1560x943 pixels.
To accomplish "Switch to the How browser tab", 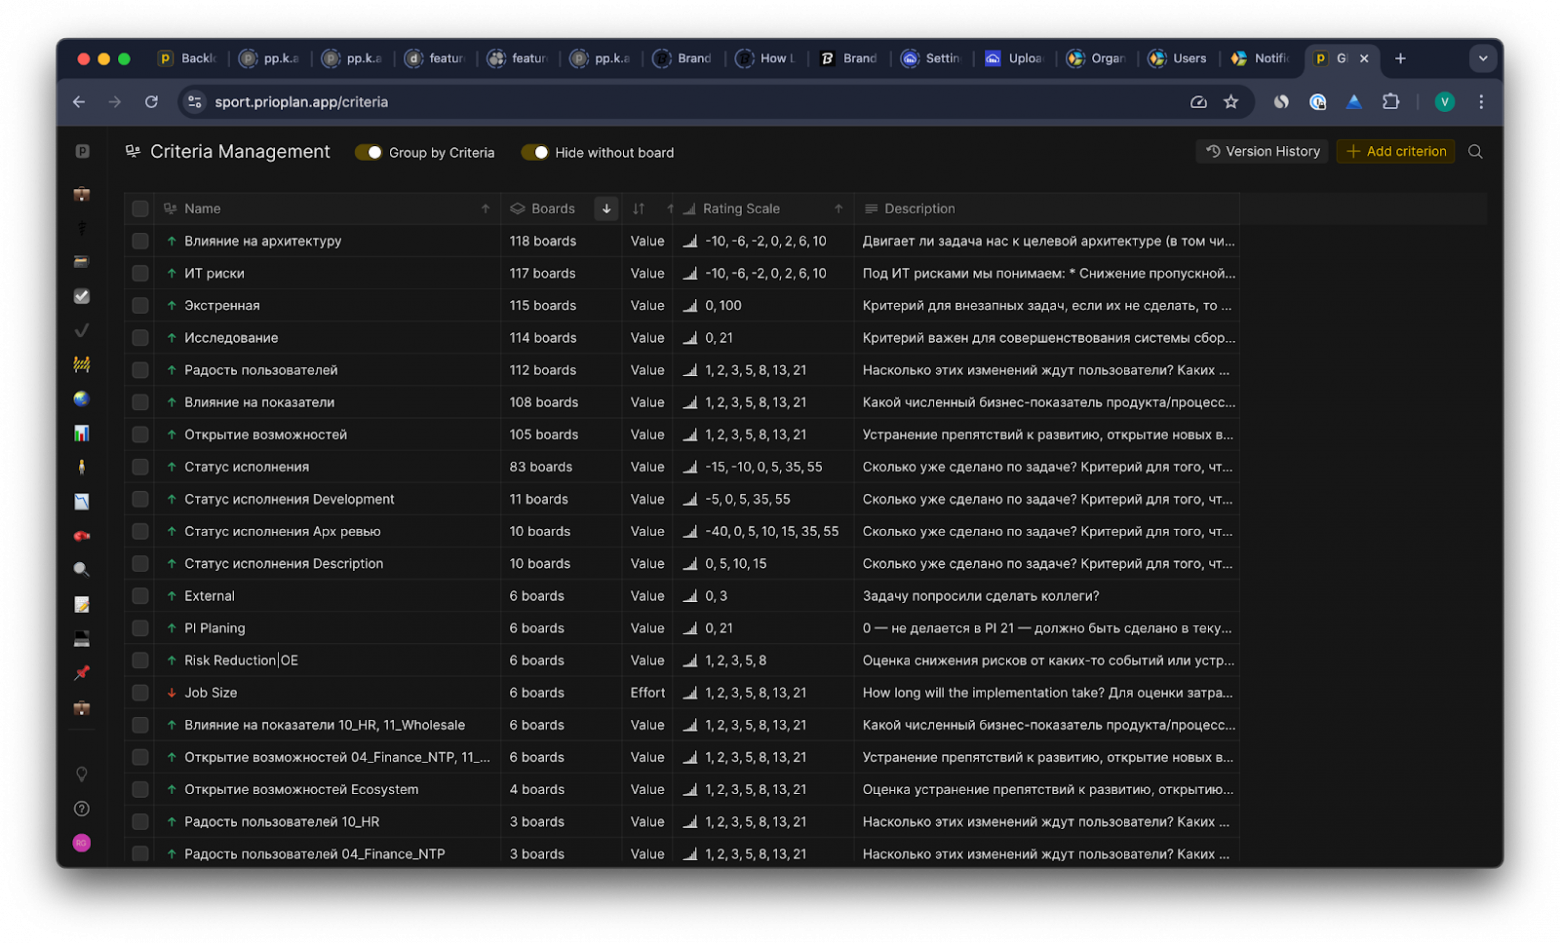I will tap(767, 58).
